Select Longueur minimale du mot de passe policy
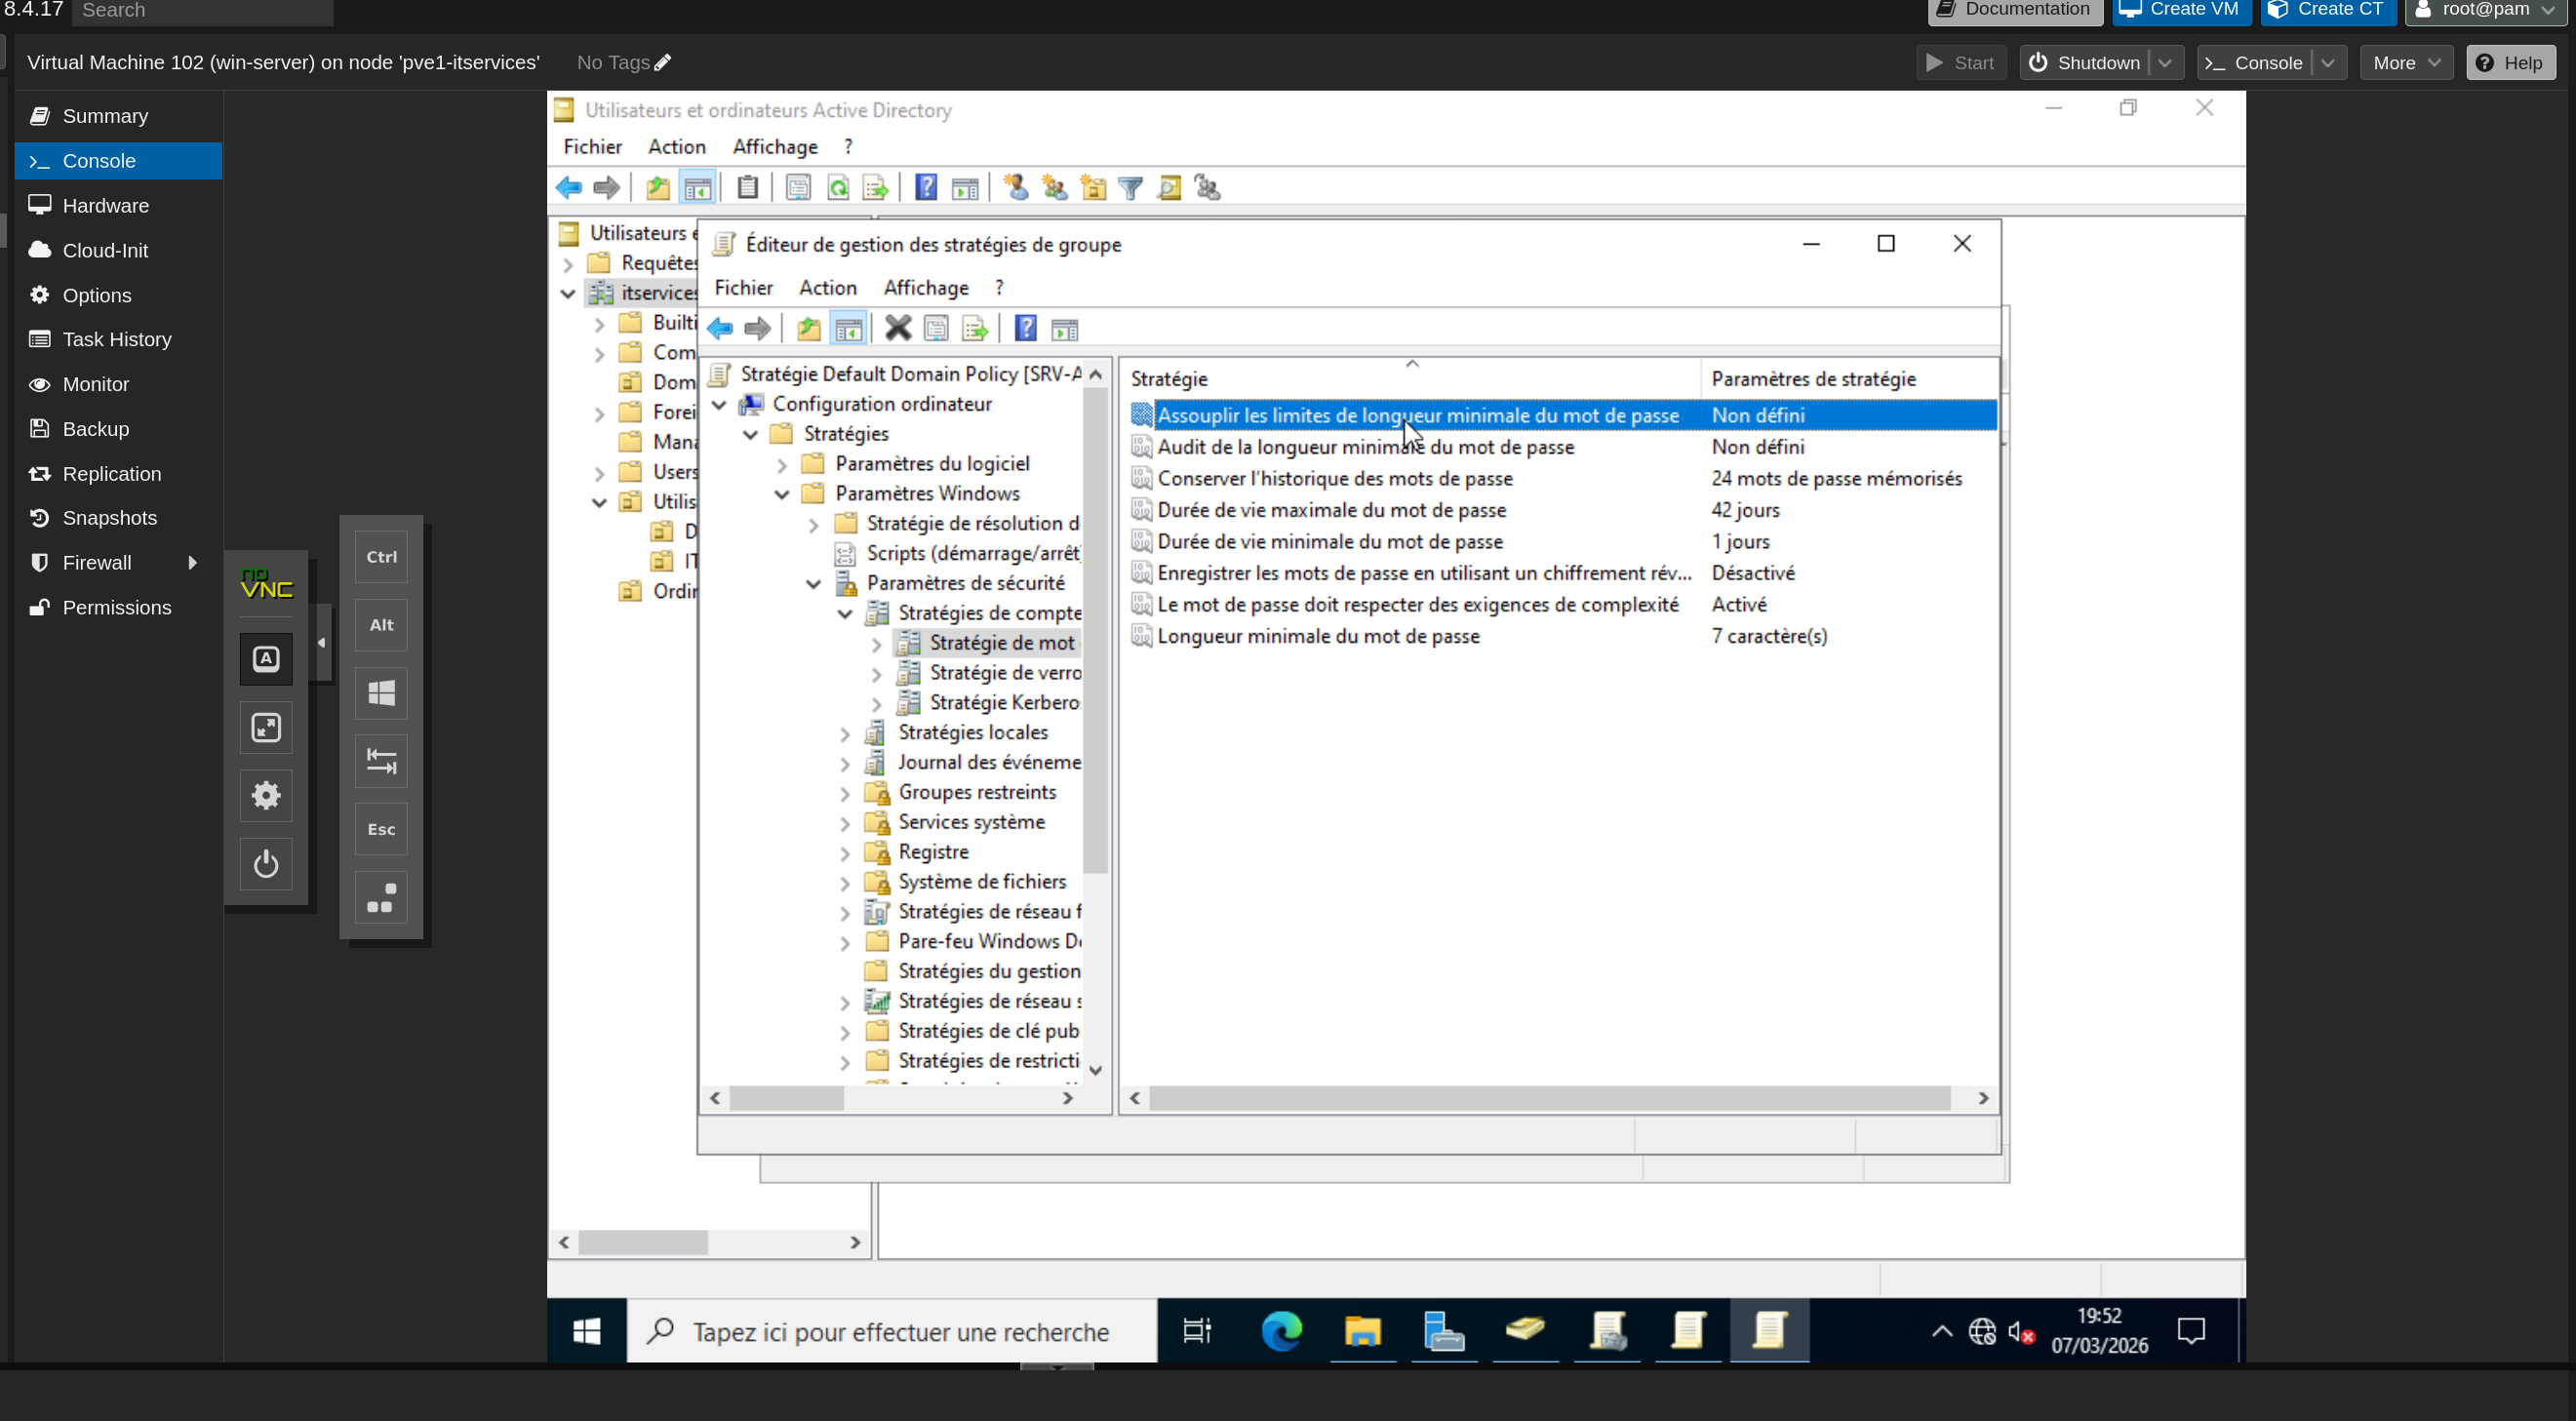The width and height of the screenshot is (2576, 1421). click(x=1317, y=636)
